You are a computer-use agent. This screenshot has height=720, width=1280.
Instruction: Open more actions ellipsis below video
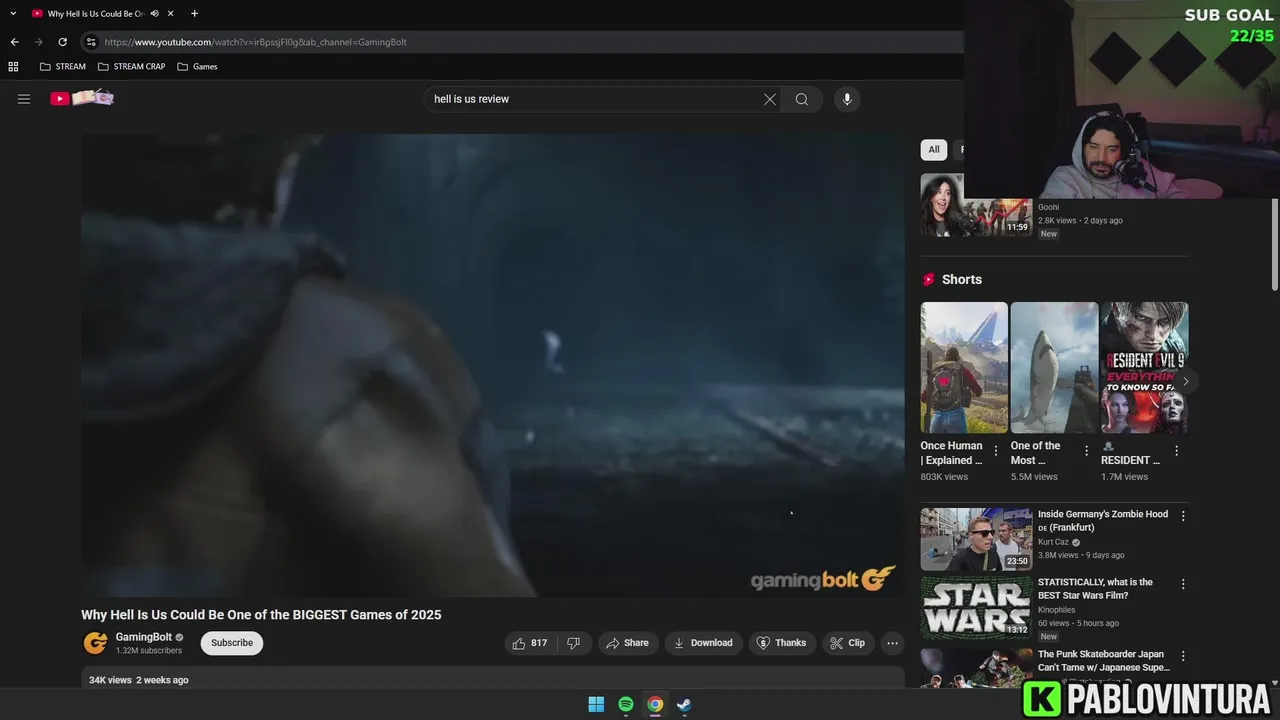893,643
